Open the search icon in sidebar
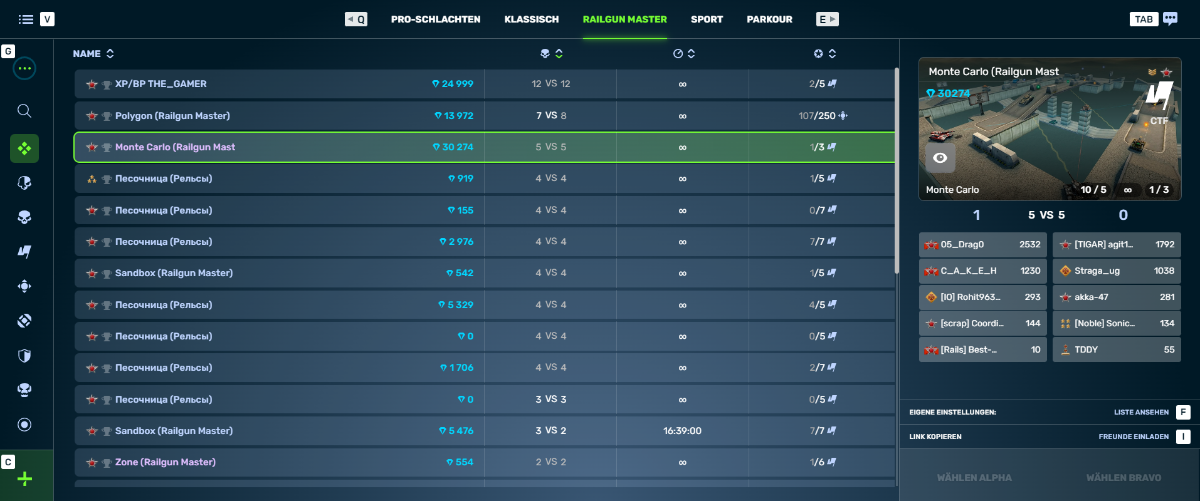1200x501 pixels. 25,111
